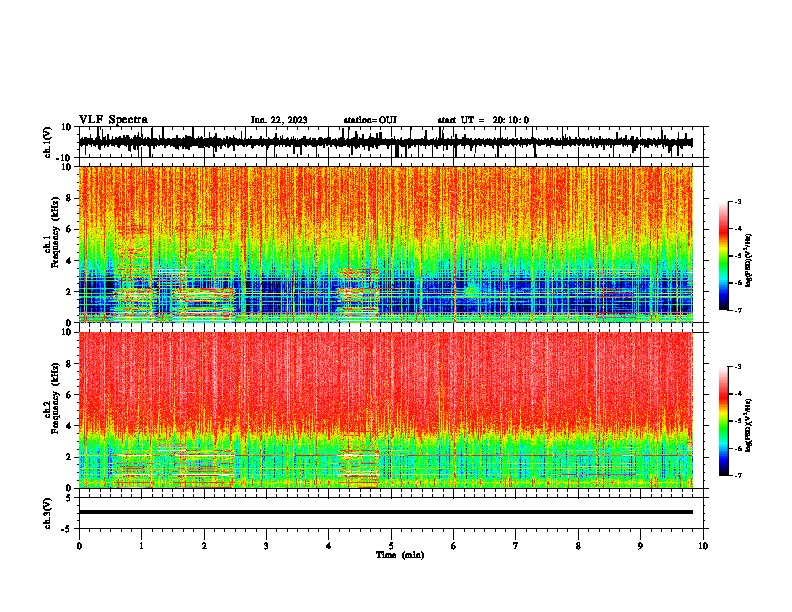Select the date text "Jan. 22, 2023"
Screen dimensions: 792x612
point(279,120)
